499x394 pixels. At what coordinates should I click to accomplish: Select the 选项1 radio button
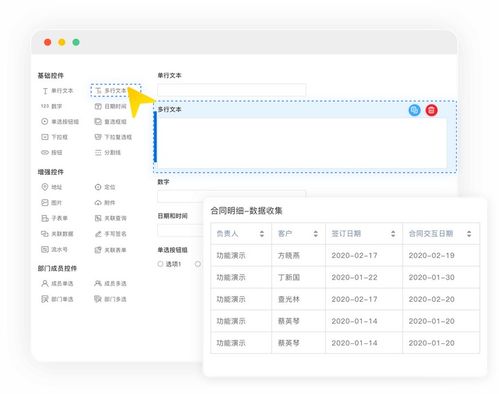160,264
